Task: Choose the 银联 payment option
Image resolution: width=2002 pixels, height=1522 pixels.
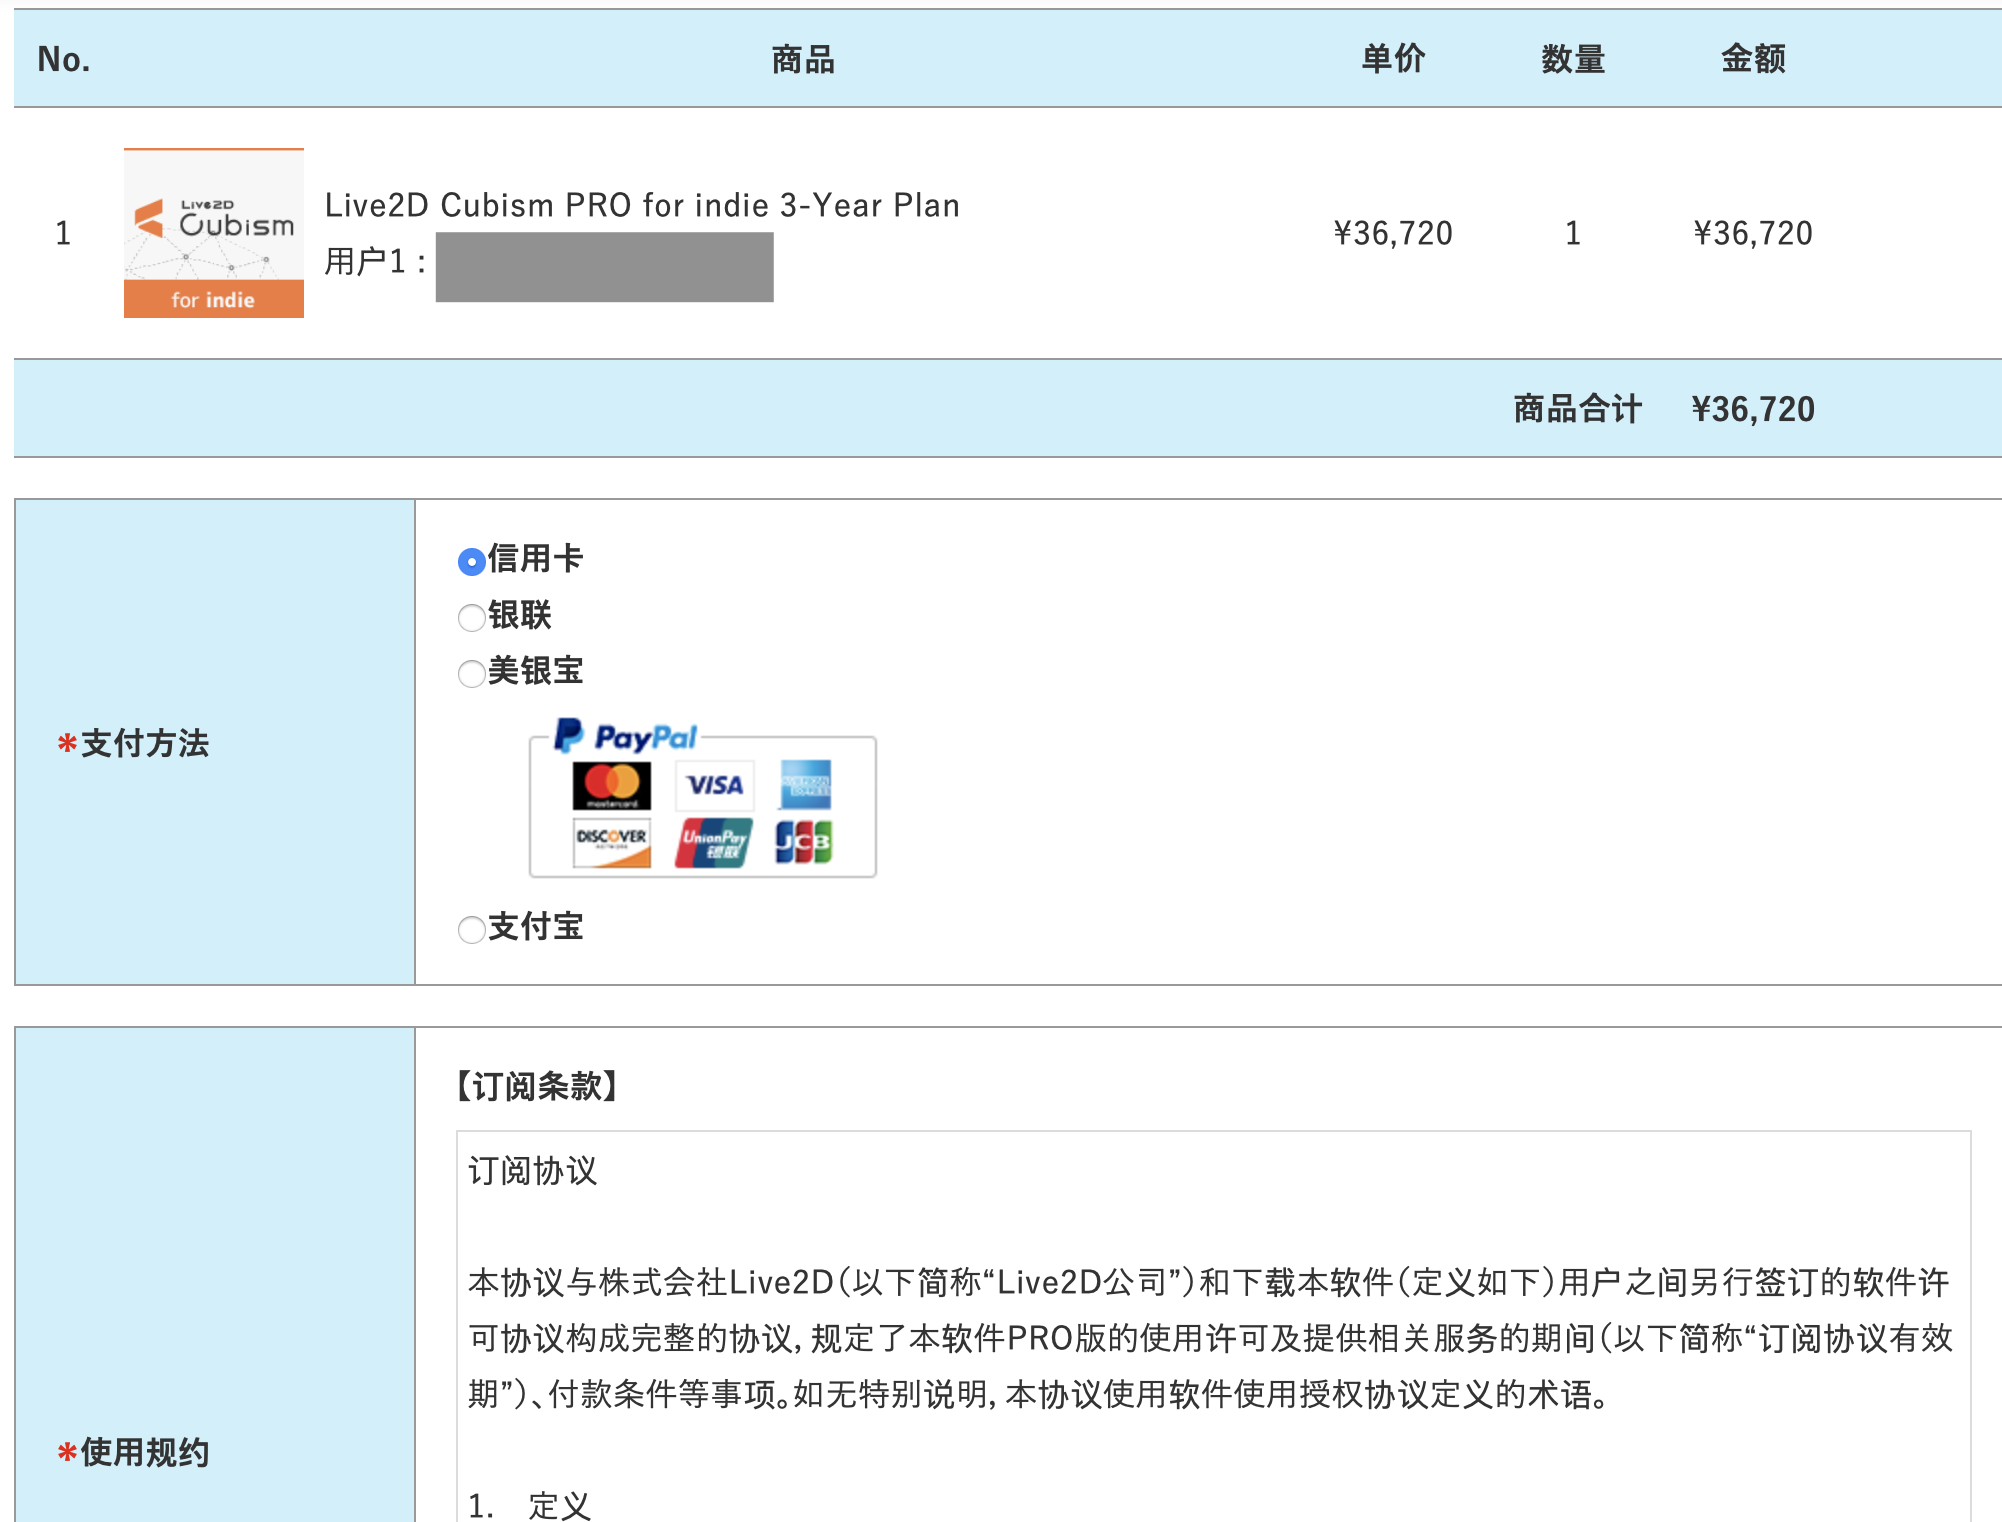Action: [472, 617]
